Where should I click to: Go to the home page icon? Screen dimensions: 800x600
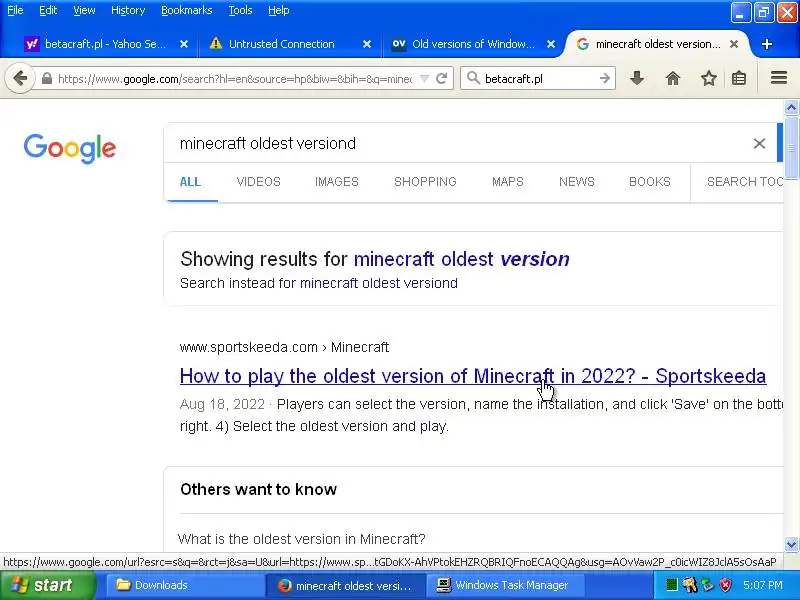(673, 78)
